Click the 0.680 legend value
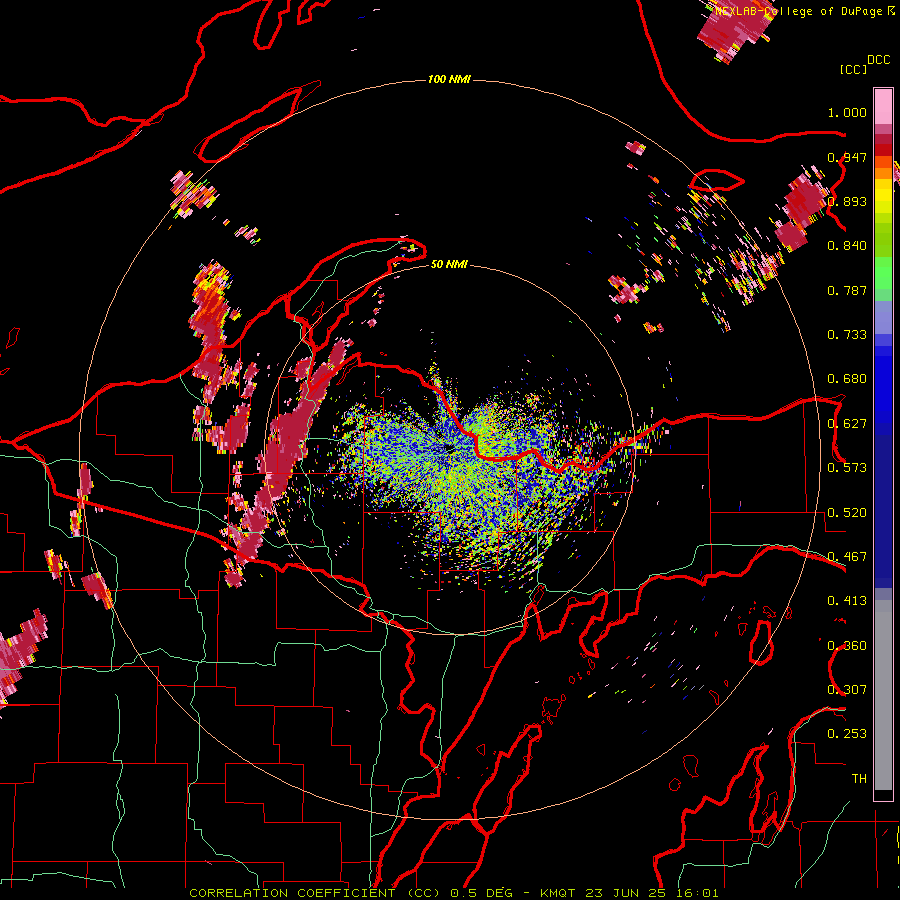The image size is (900, 900). pos(847,379)
